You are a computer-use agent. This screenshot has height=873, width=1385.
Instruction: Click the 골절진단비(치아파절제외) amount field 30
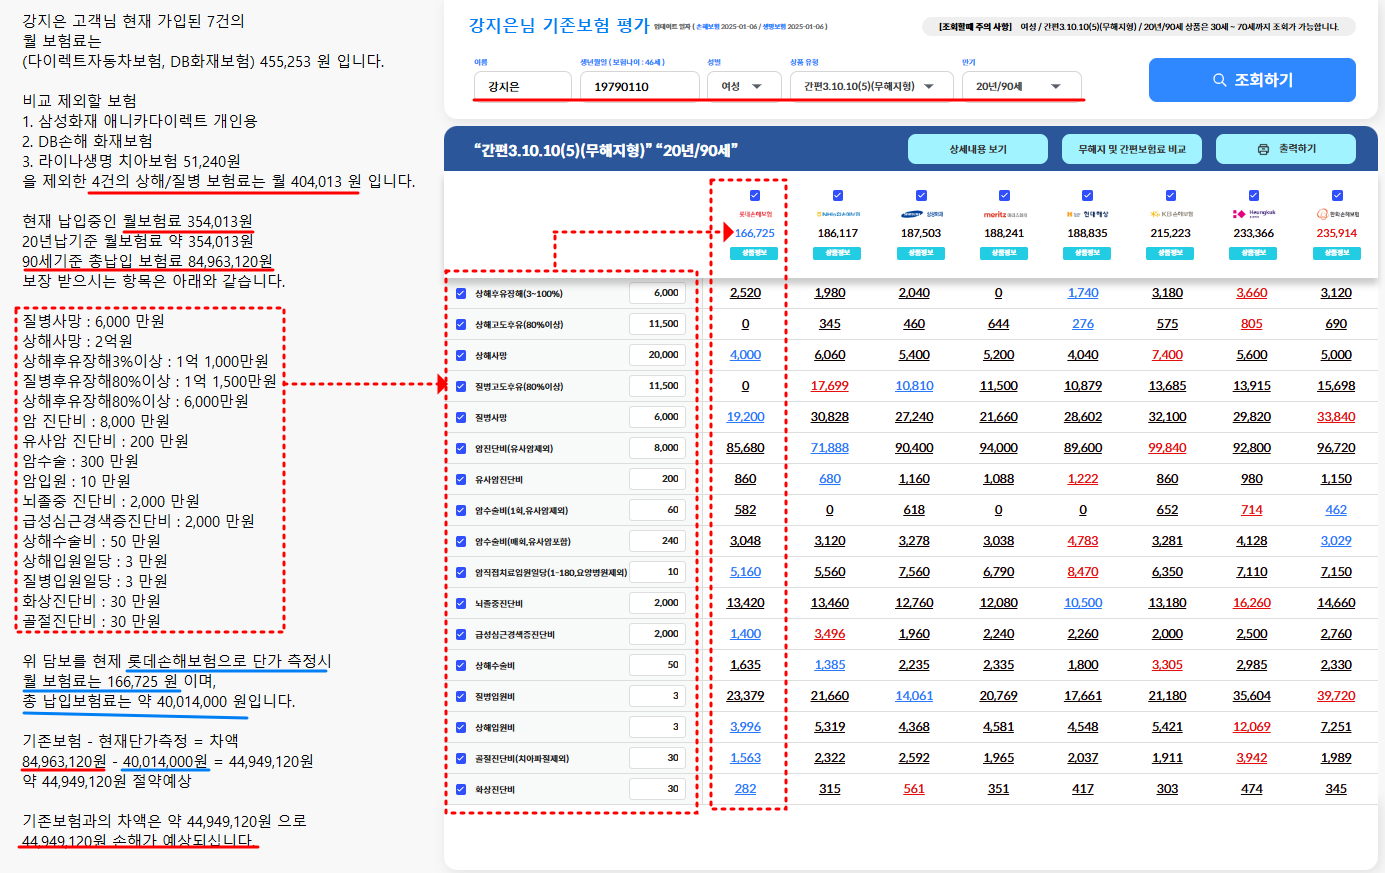[657, 758]
